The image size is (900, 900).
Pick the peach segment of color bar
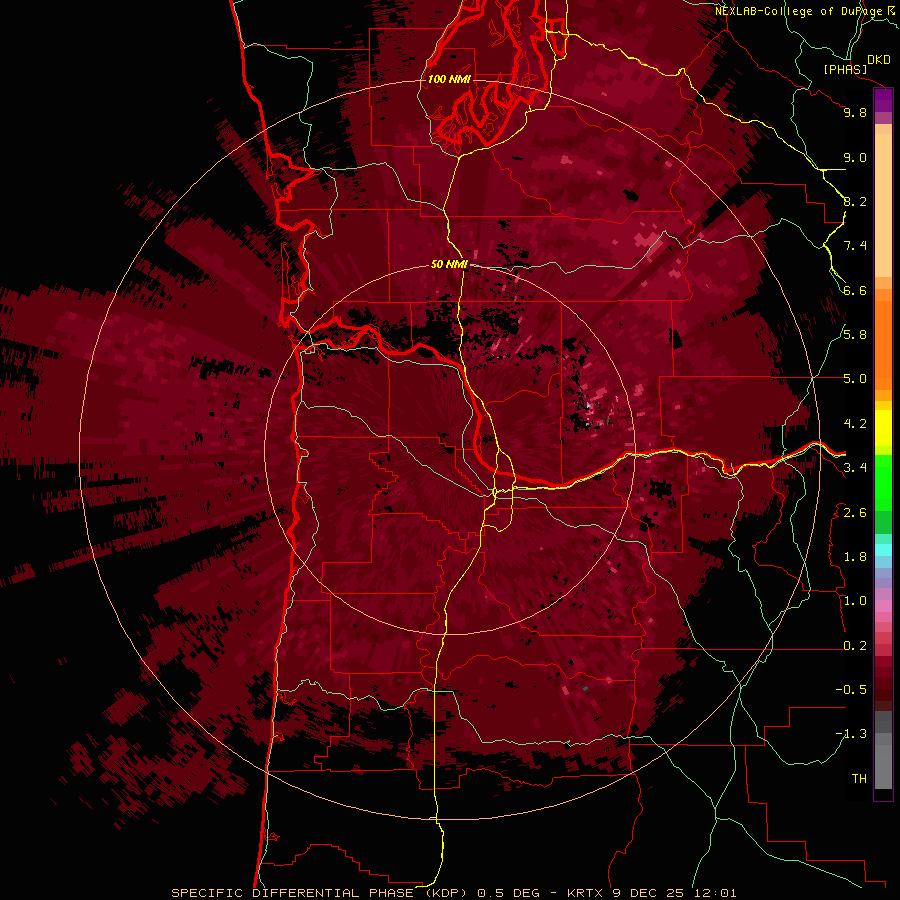(883, 205)
